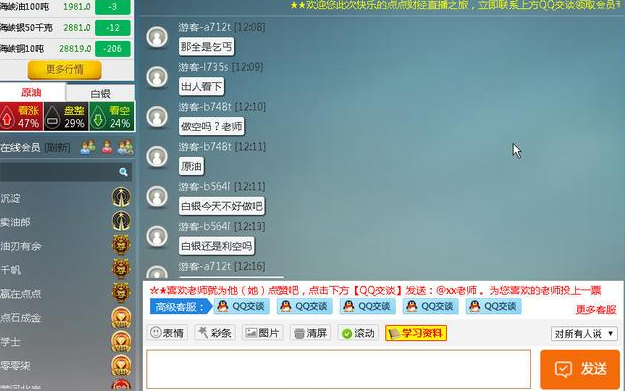Click the two-person member filter icon

pos(88,147)
